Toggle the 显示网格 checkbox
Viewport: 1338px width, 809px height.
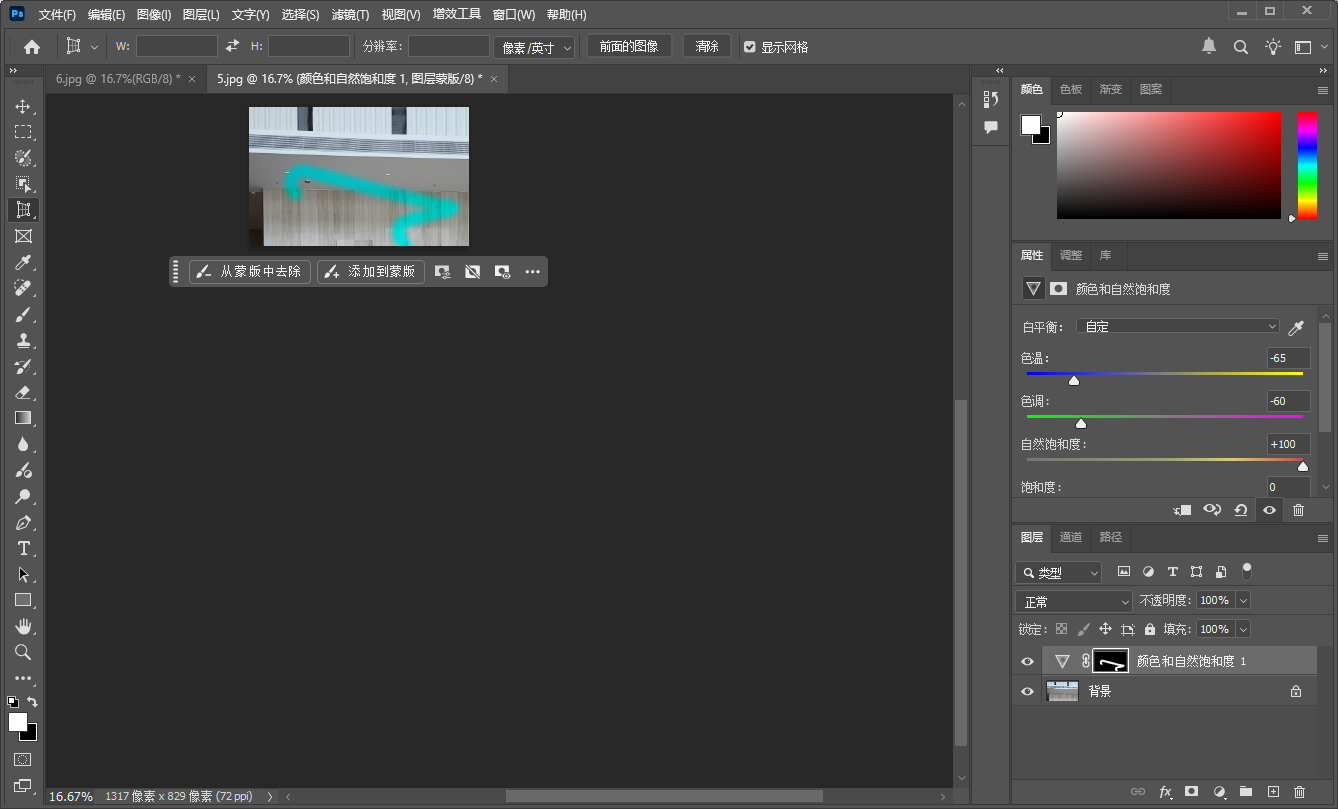[750, 47]
